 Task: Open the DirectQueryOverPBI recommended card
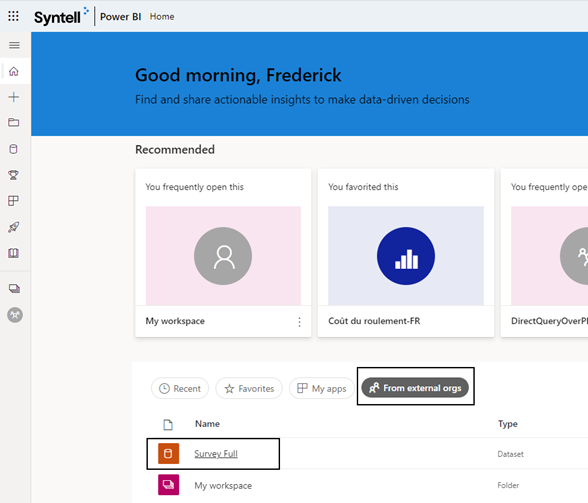[x=544, y=253]
